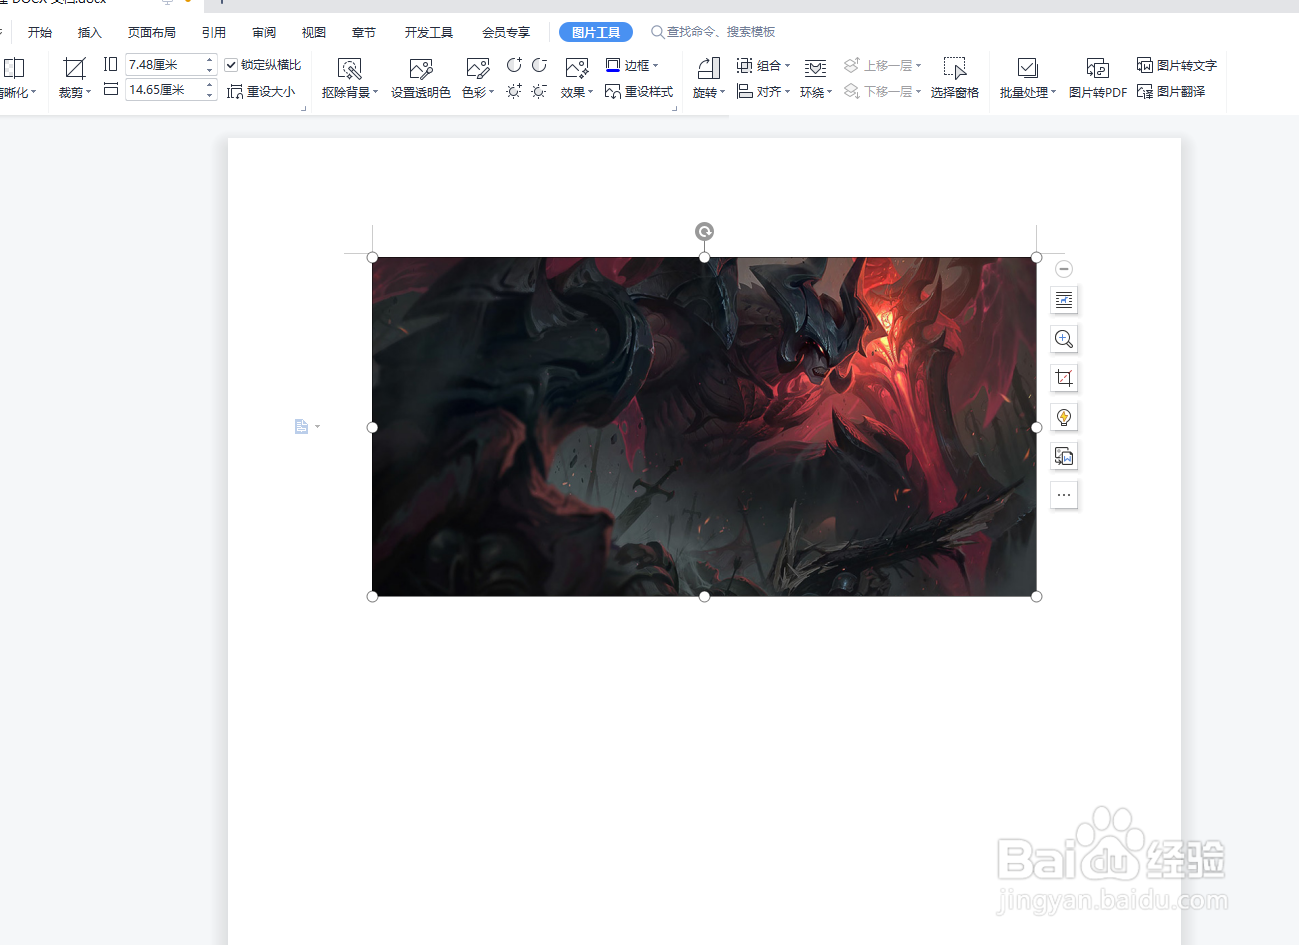Image resolution: width=1299 pixels, height=945 pixels.
Task: Expand the Border (边框) dropdown
Action: coord(655,66)
